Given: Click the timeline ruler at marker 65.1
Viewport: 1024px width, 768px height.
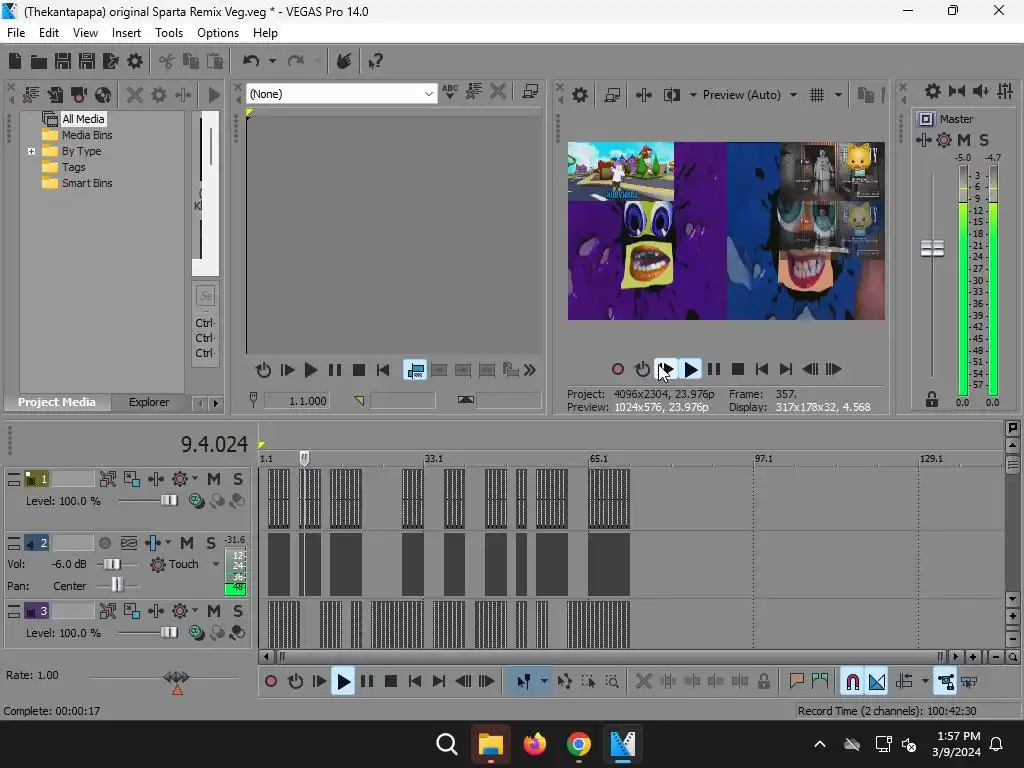Looking at the screenshot, I should [x=598, y=459].
